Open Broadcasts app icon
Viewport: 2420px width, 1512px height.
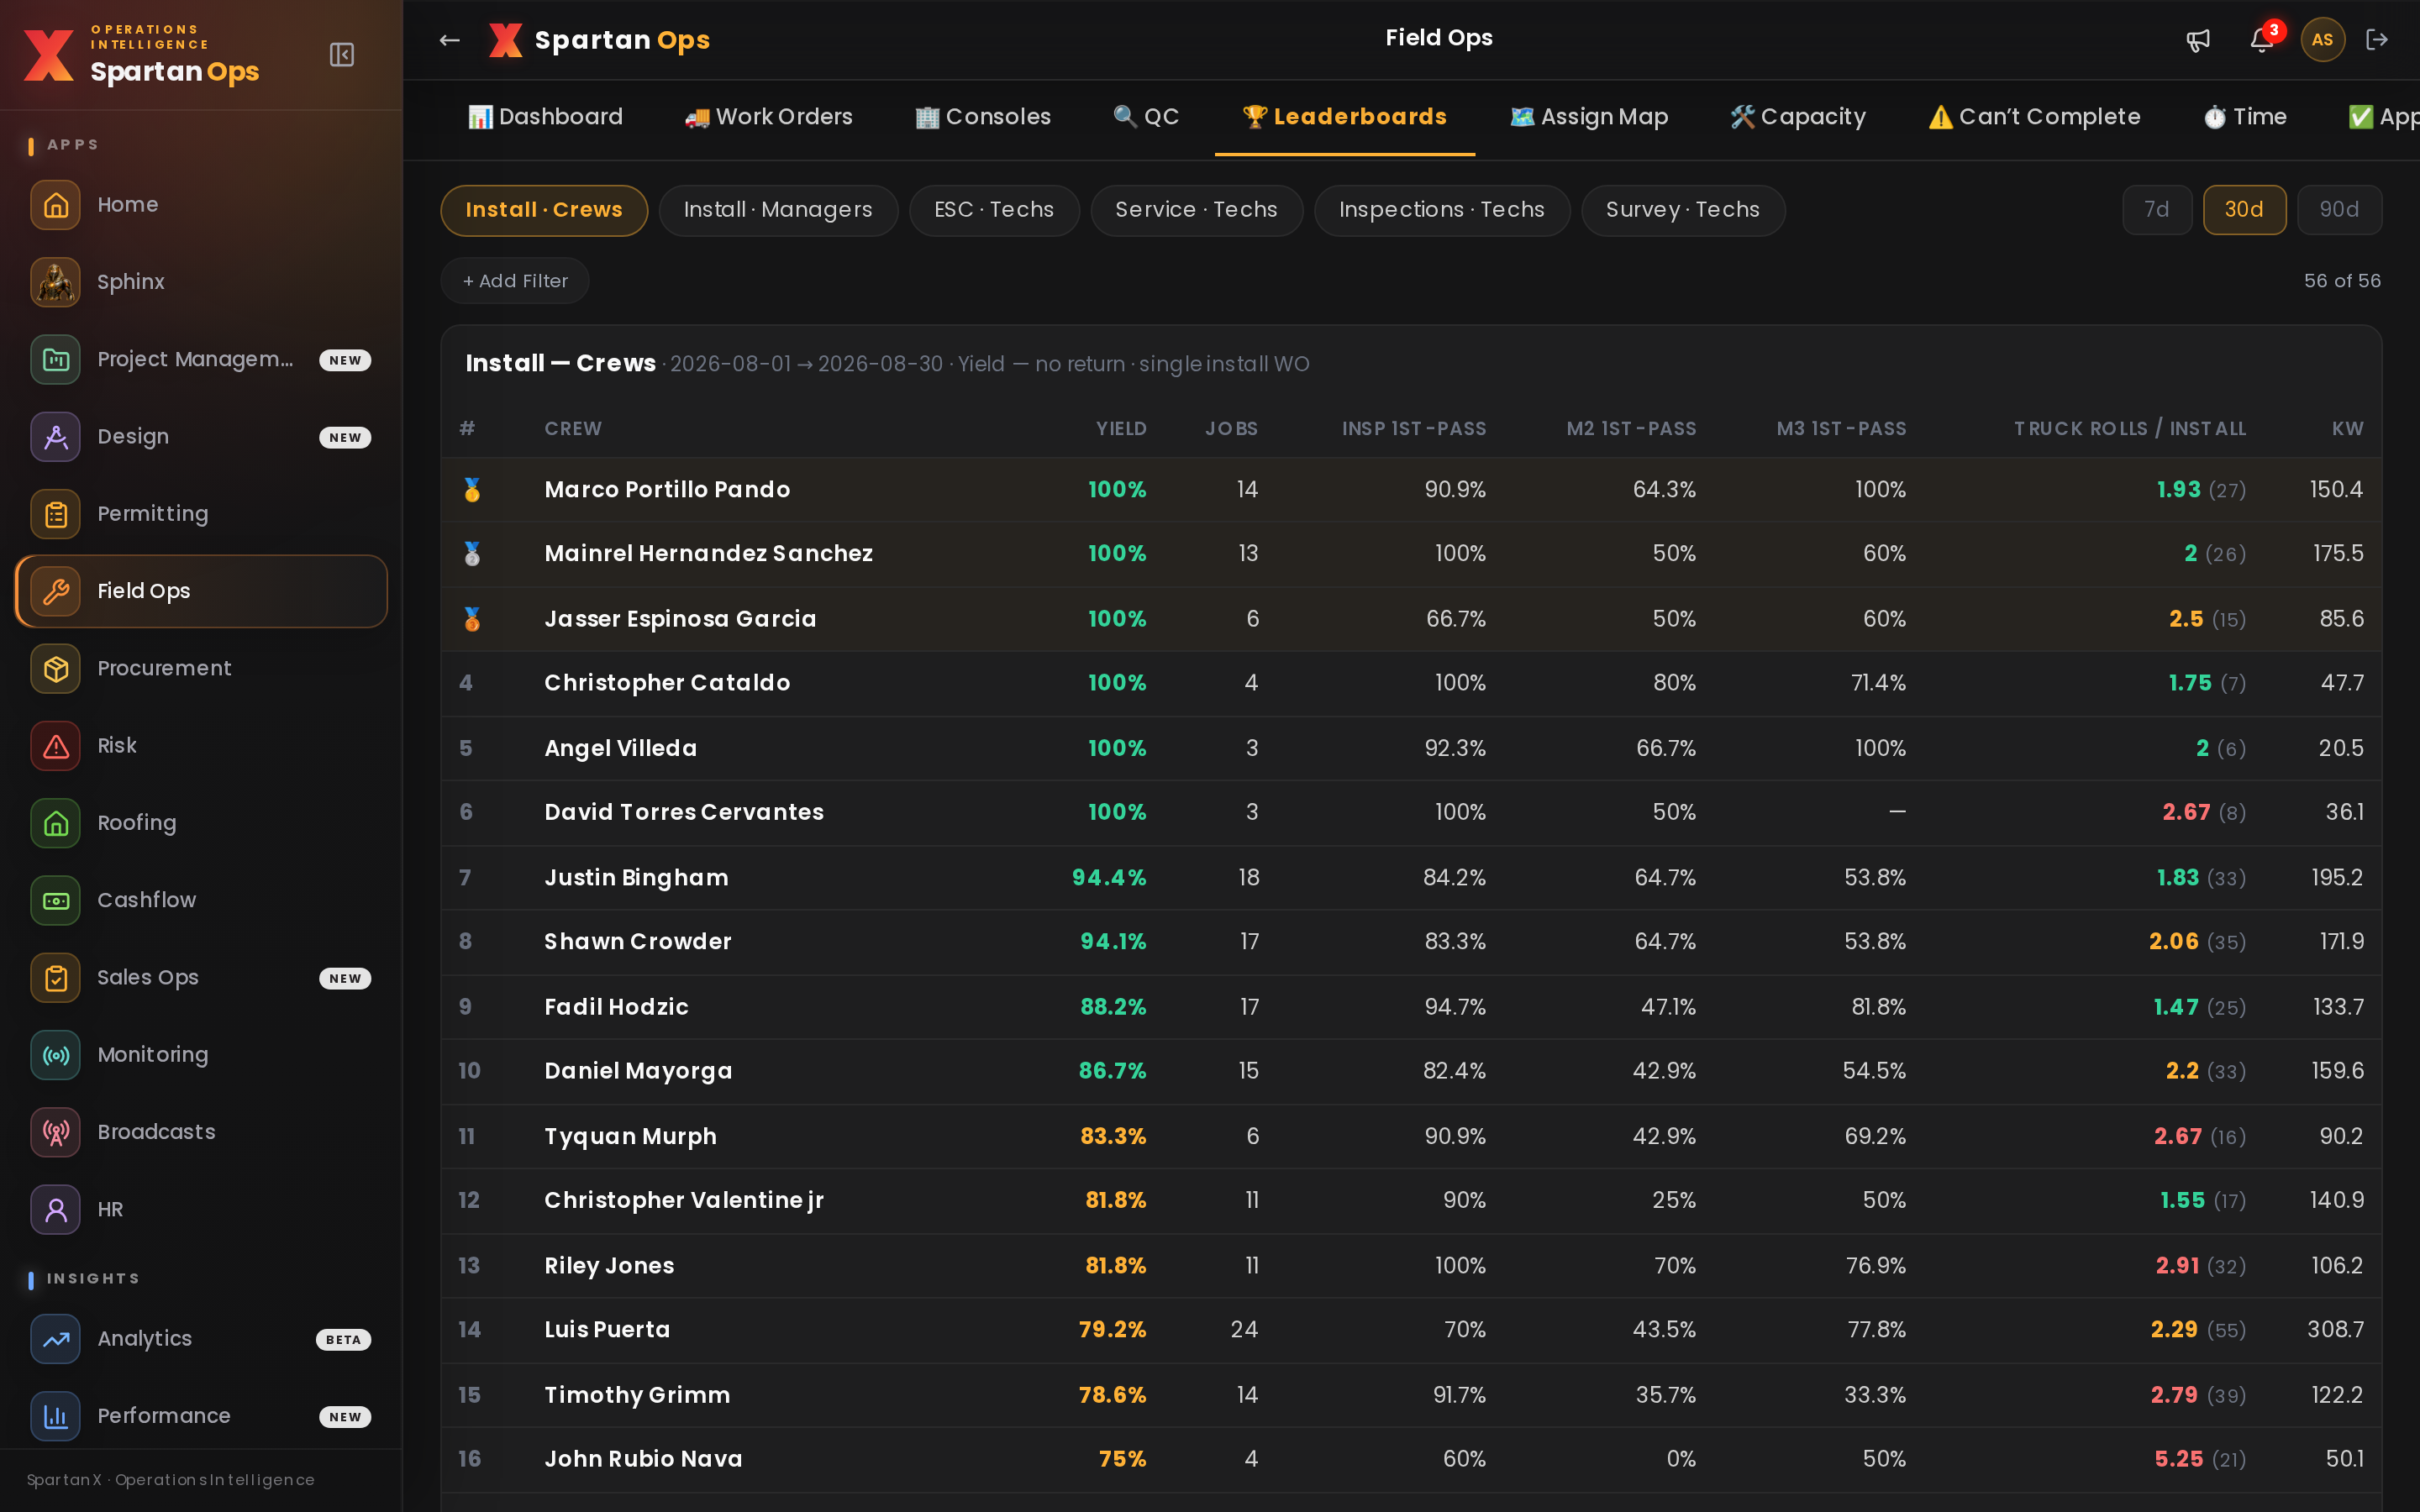tap(56, 1132)
